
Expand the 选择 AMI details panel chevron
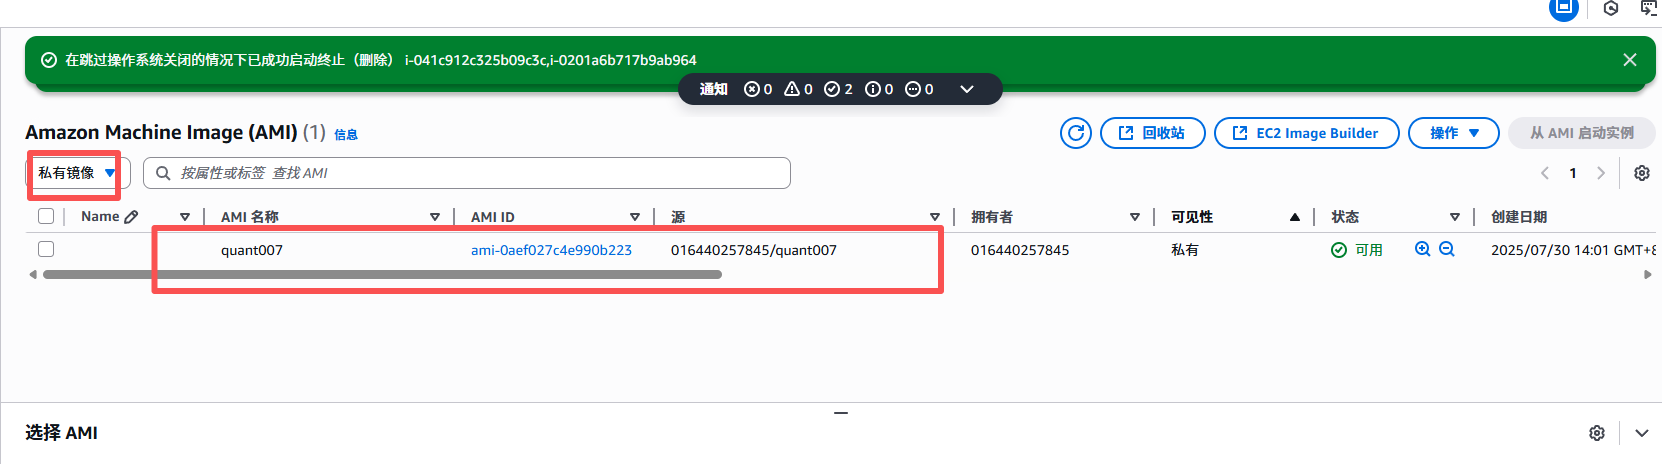point(1642,433)
